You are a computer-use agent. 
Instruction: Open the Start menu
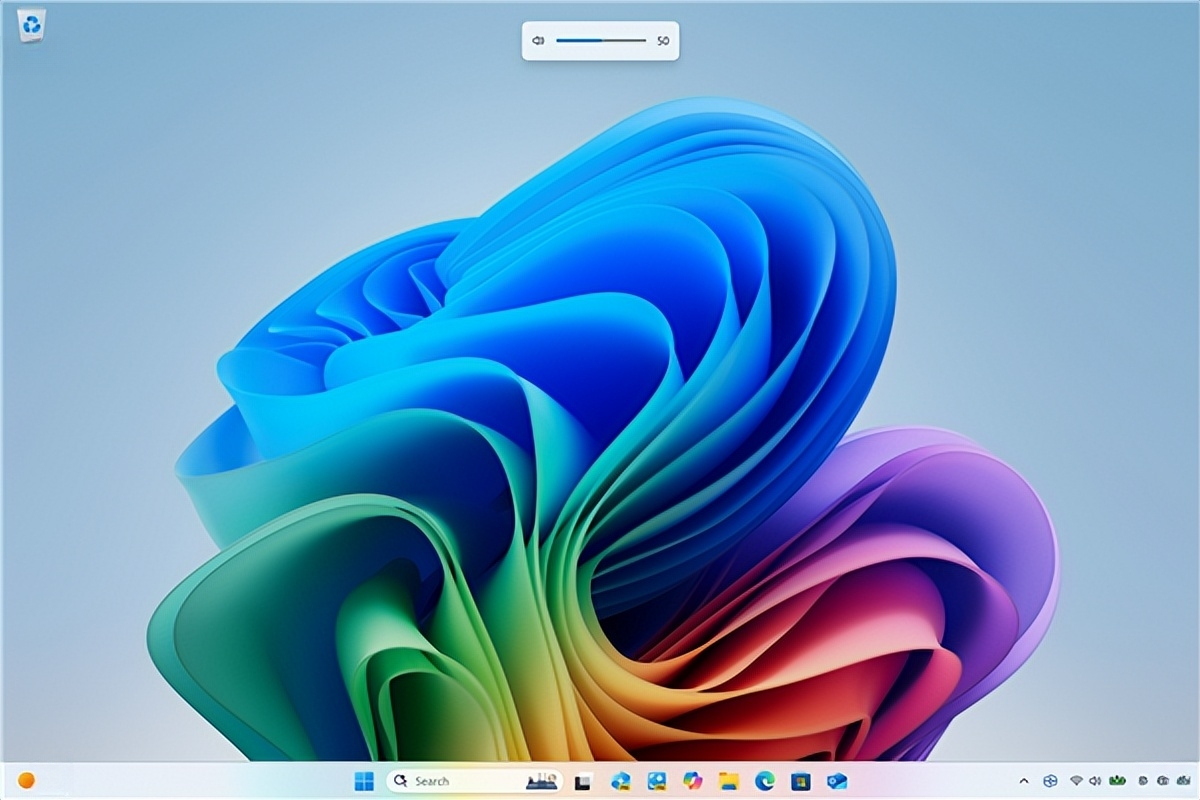coord(364,781)
